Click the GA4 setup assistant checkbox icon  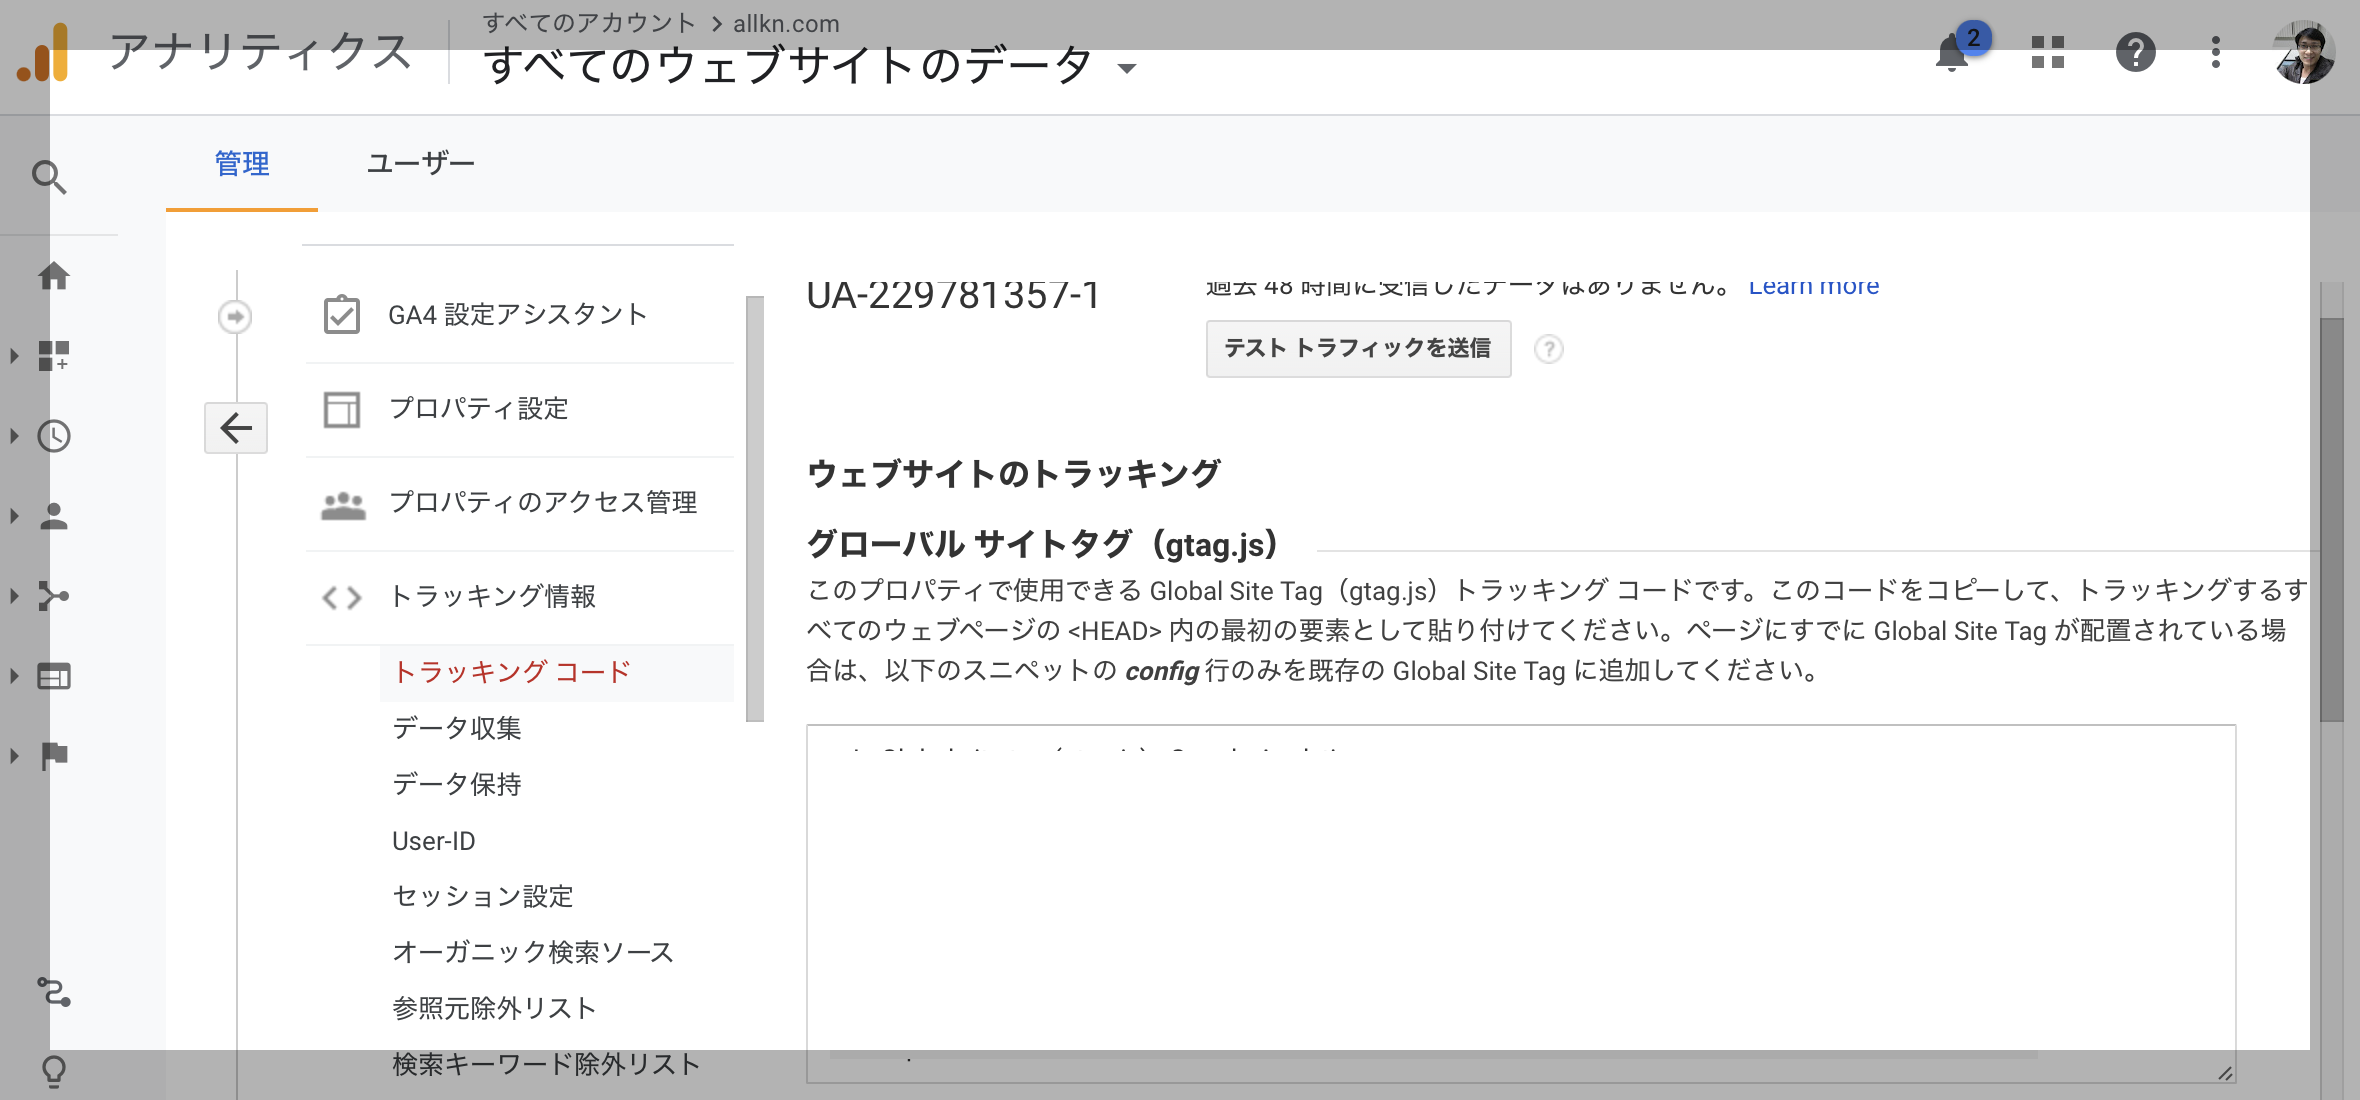342,315
